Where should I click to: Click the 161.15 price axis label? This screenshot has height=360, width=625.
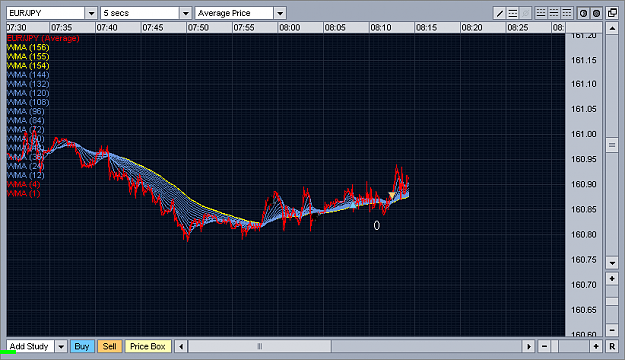click(x=584, y=60)
